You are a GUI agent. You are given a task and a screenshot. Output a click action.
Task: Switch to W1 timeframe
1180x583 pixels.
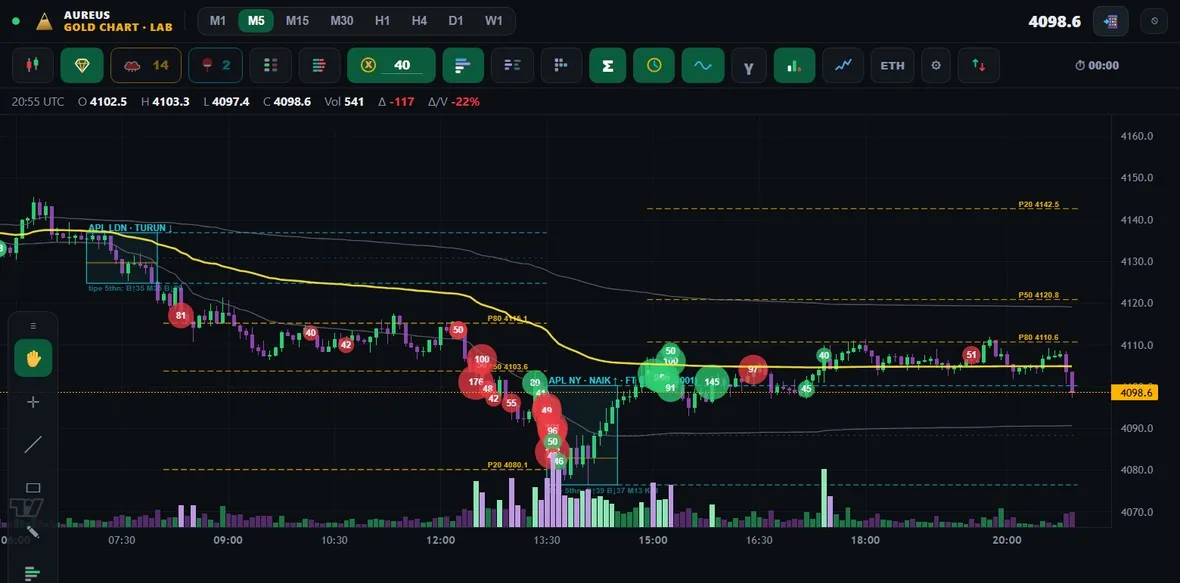pyautogui.click(x=494, y=21)
